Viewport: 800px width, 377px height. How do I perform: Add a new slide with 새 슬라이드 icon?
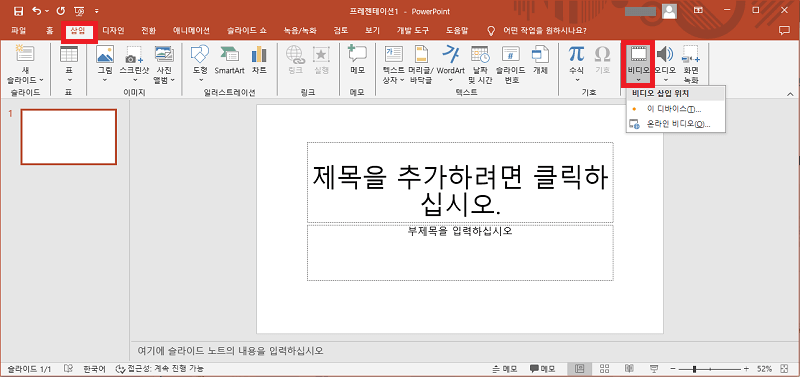24,54
